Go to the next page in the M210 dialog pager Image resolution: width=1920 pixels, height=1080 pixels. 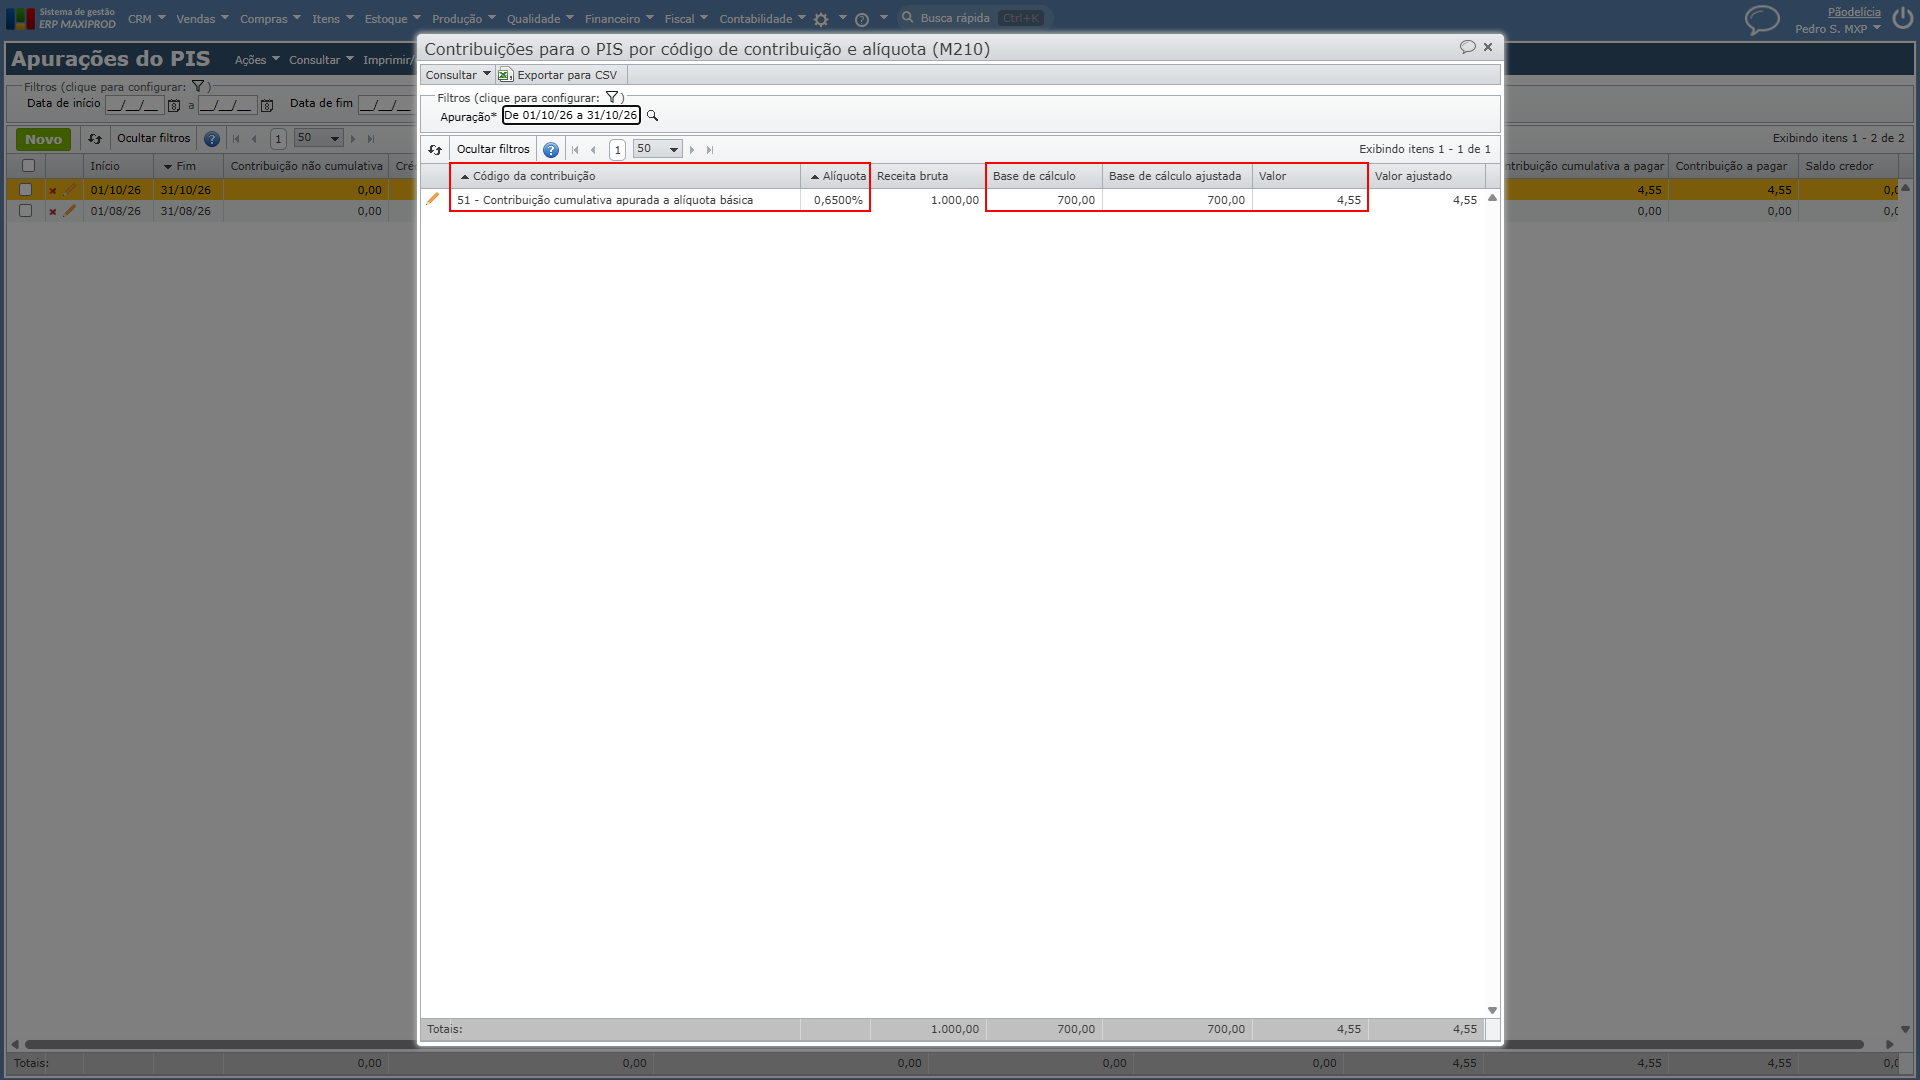(692, 150)
